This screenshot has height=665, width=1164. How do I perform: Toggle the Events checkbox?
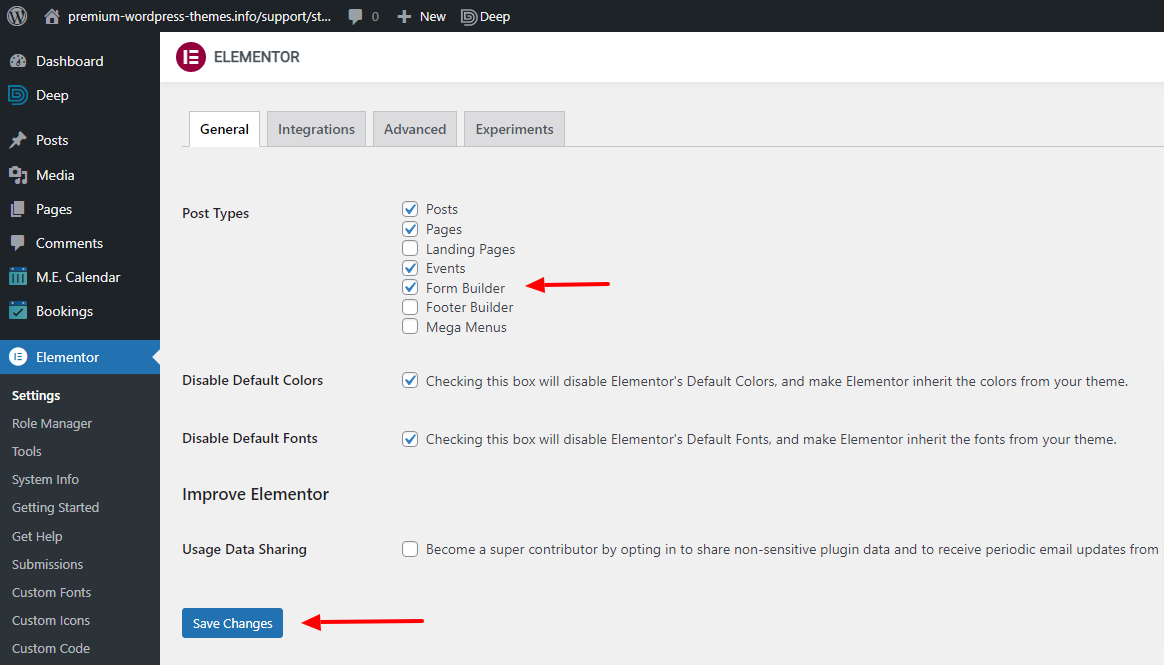point(410,267)
